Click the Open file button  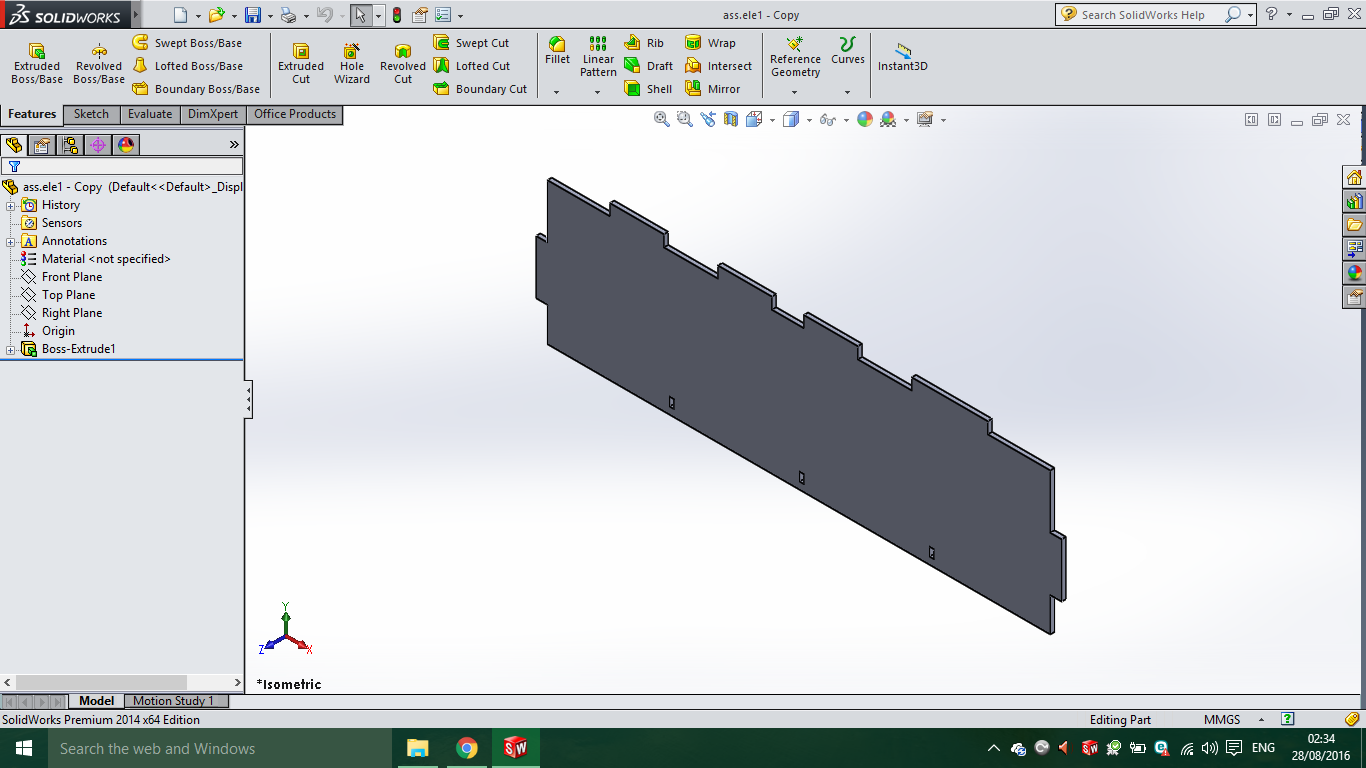pos(216,15)
